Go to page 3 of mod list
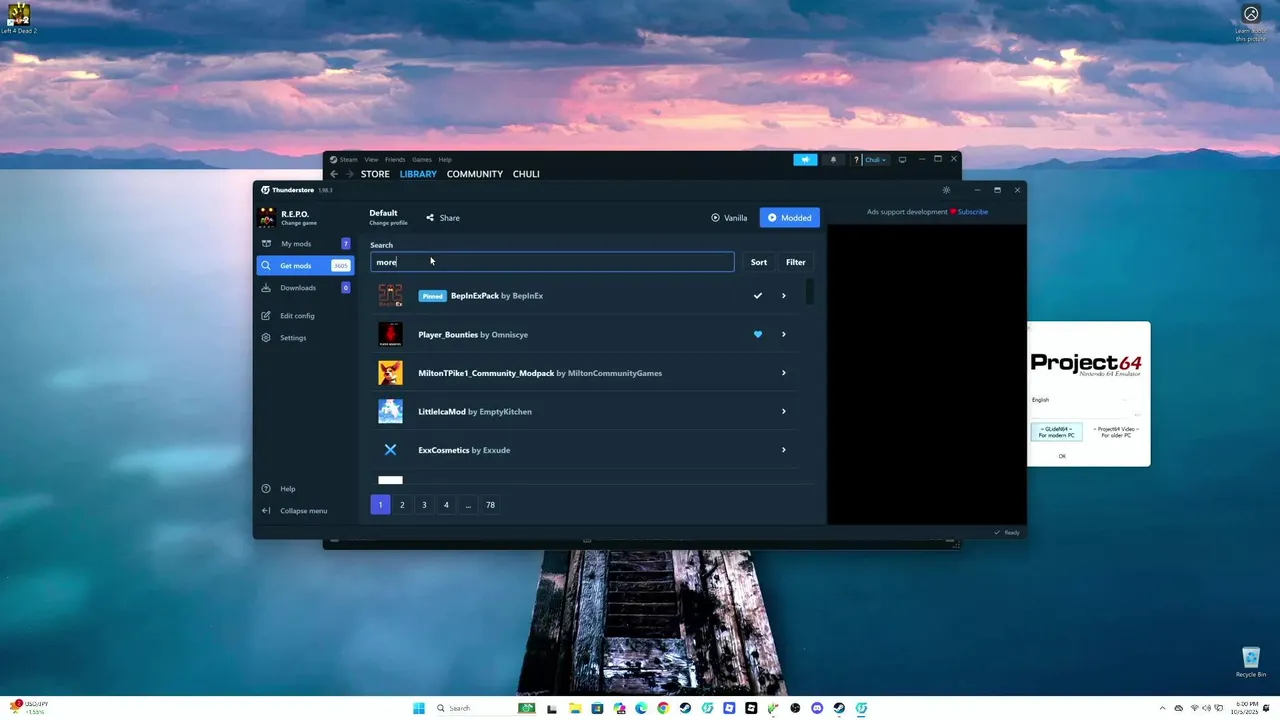 coord(424,505)
